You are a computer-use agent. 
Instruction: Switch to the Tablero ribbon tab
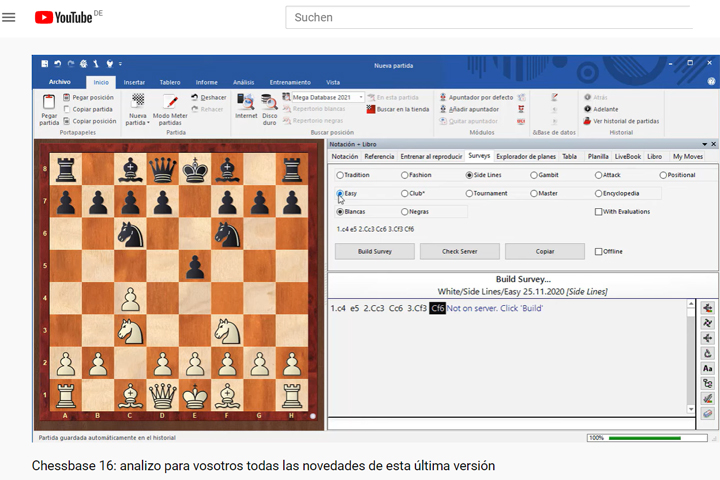click(170, 82)
